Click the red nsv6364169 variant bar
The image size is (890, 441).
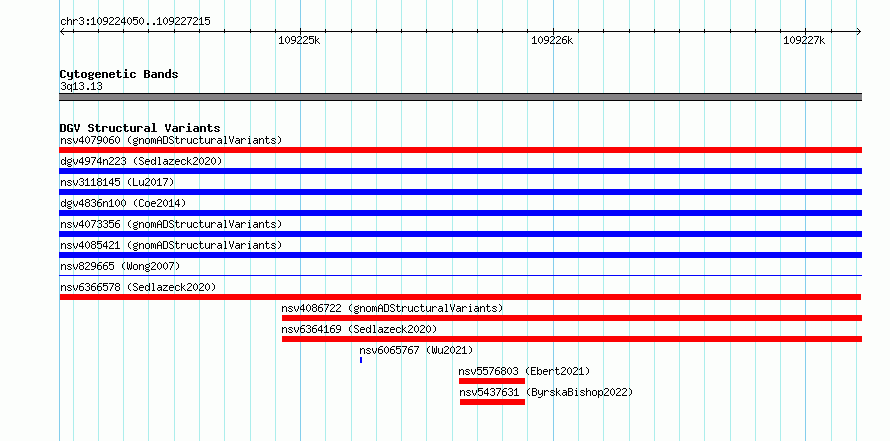pos(572,339)
